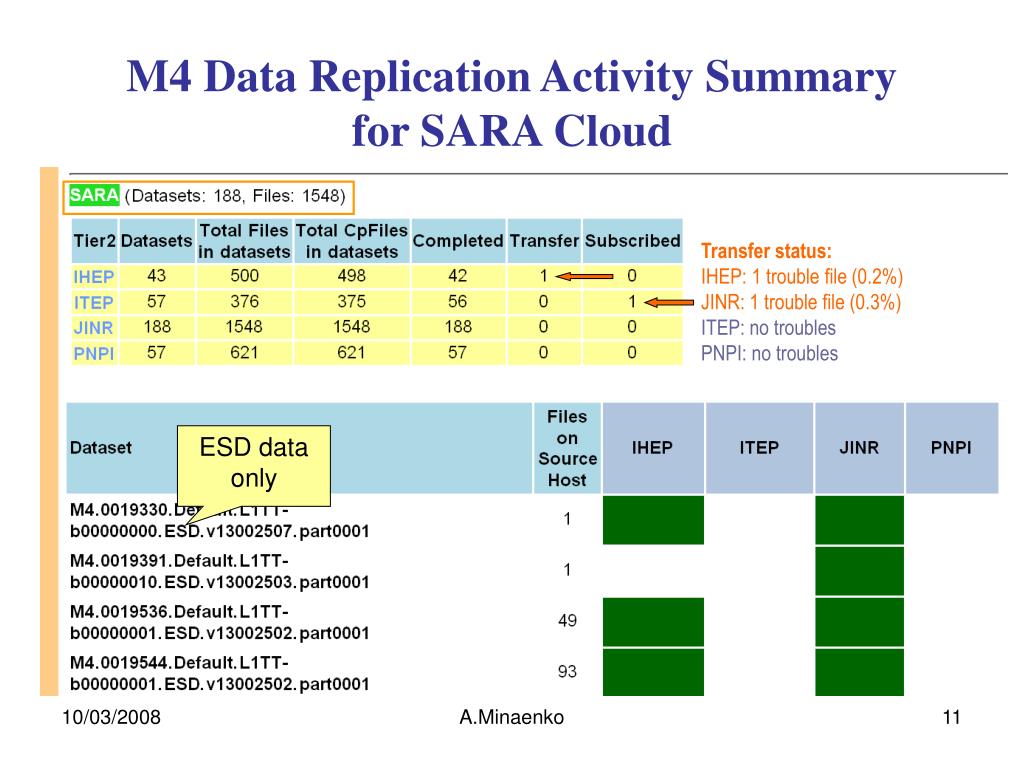Click 'IHEP: 1 trouble file (0.2%)' text
1024x768 pixels.
tap(802, 277)
